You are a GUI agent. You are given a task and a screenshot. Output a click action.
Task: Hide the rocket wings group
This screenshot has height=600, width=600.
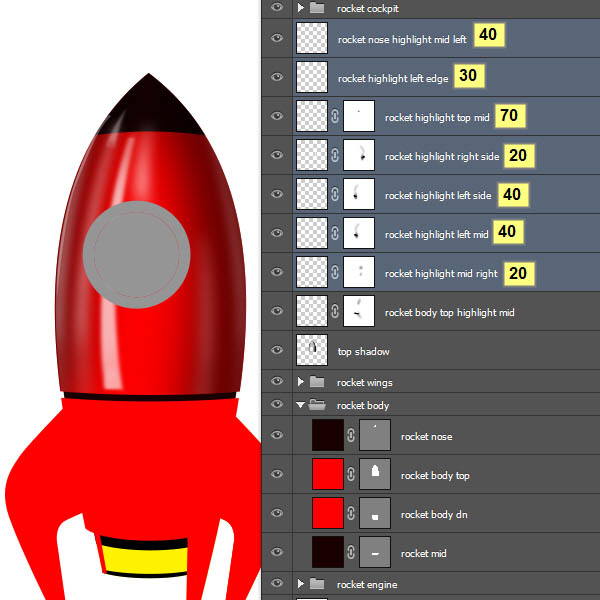tap(277, 382)
